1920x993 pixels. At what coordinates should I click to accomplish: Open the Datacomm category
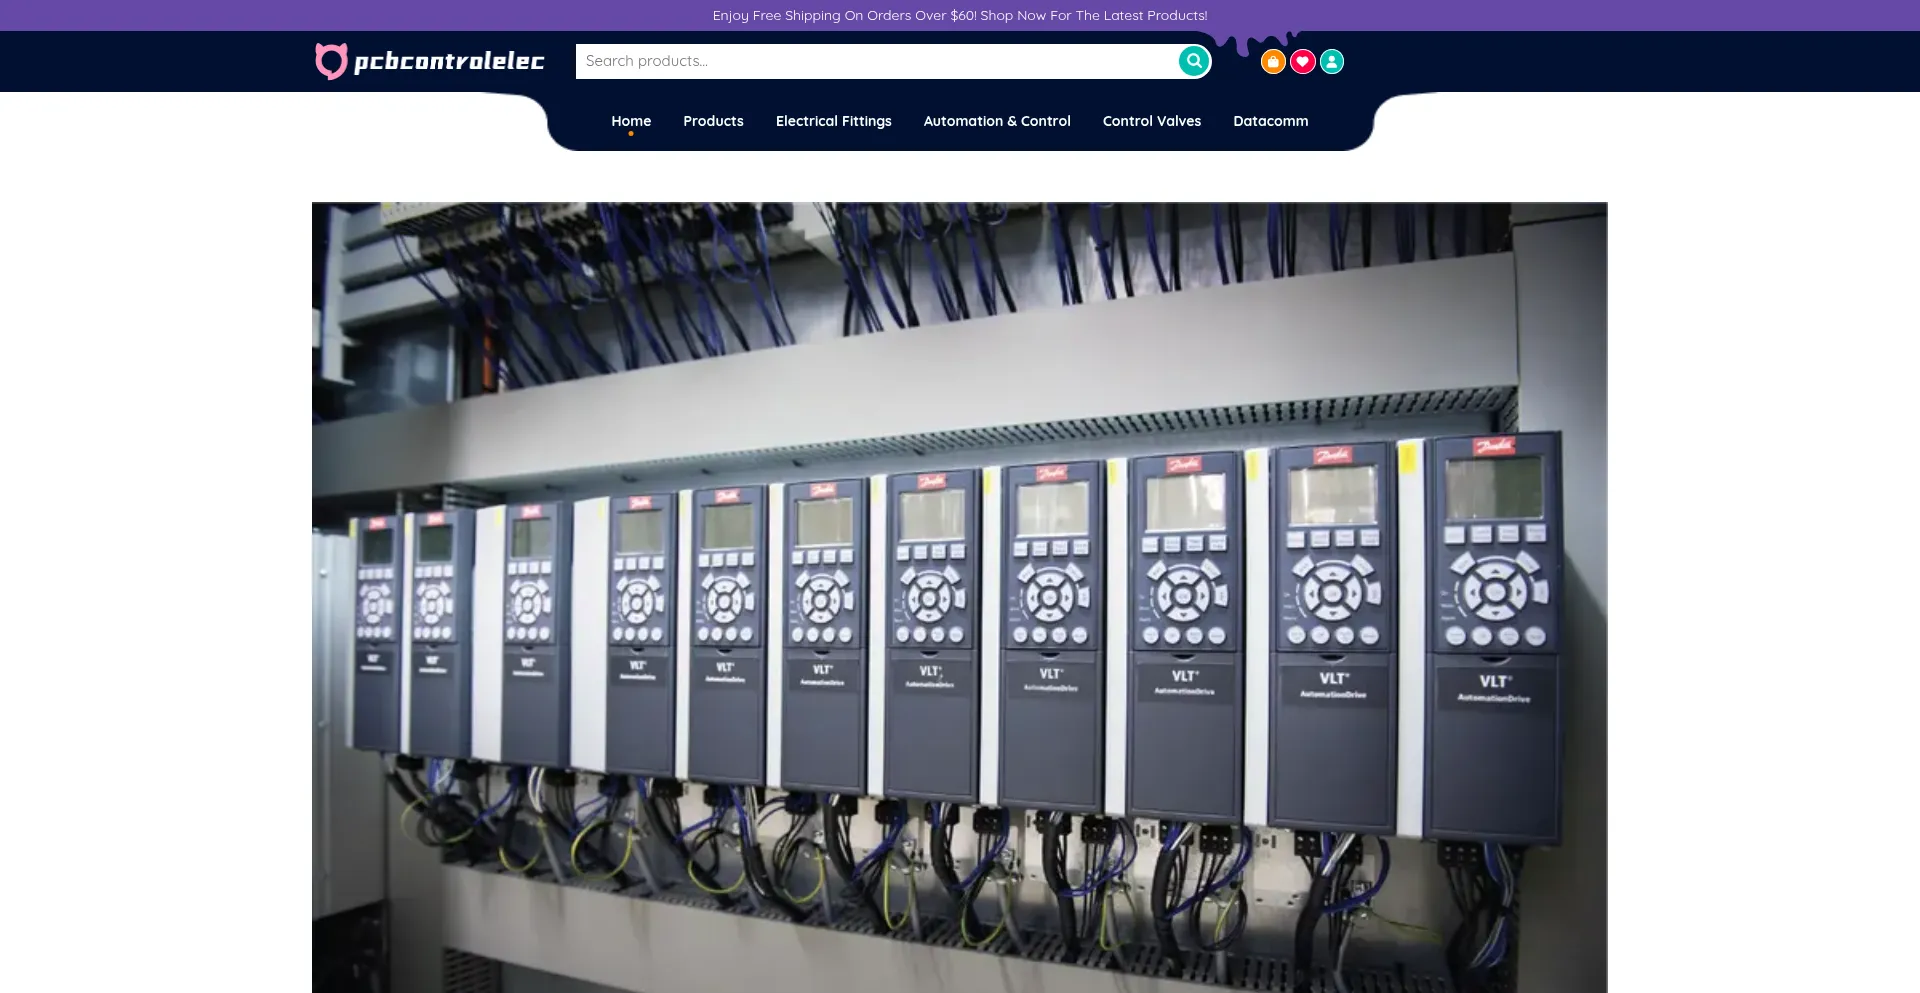pyautogui.click(x=1270, y=121)
